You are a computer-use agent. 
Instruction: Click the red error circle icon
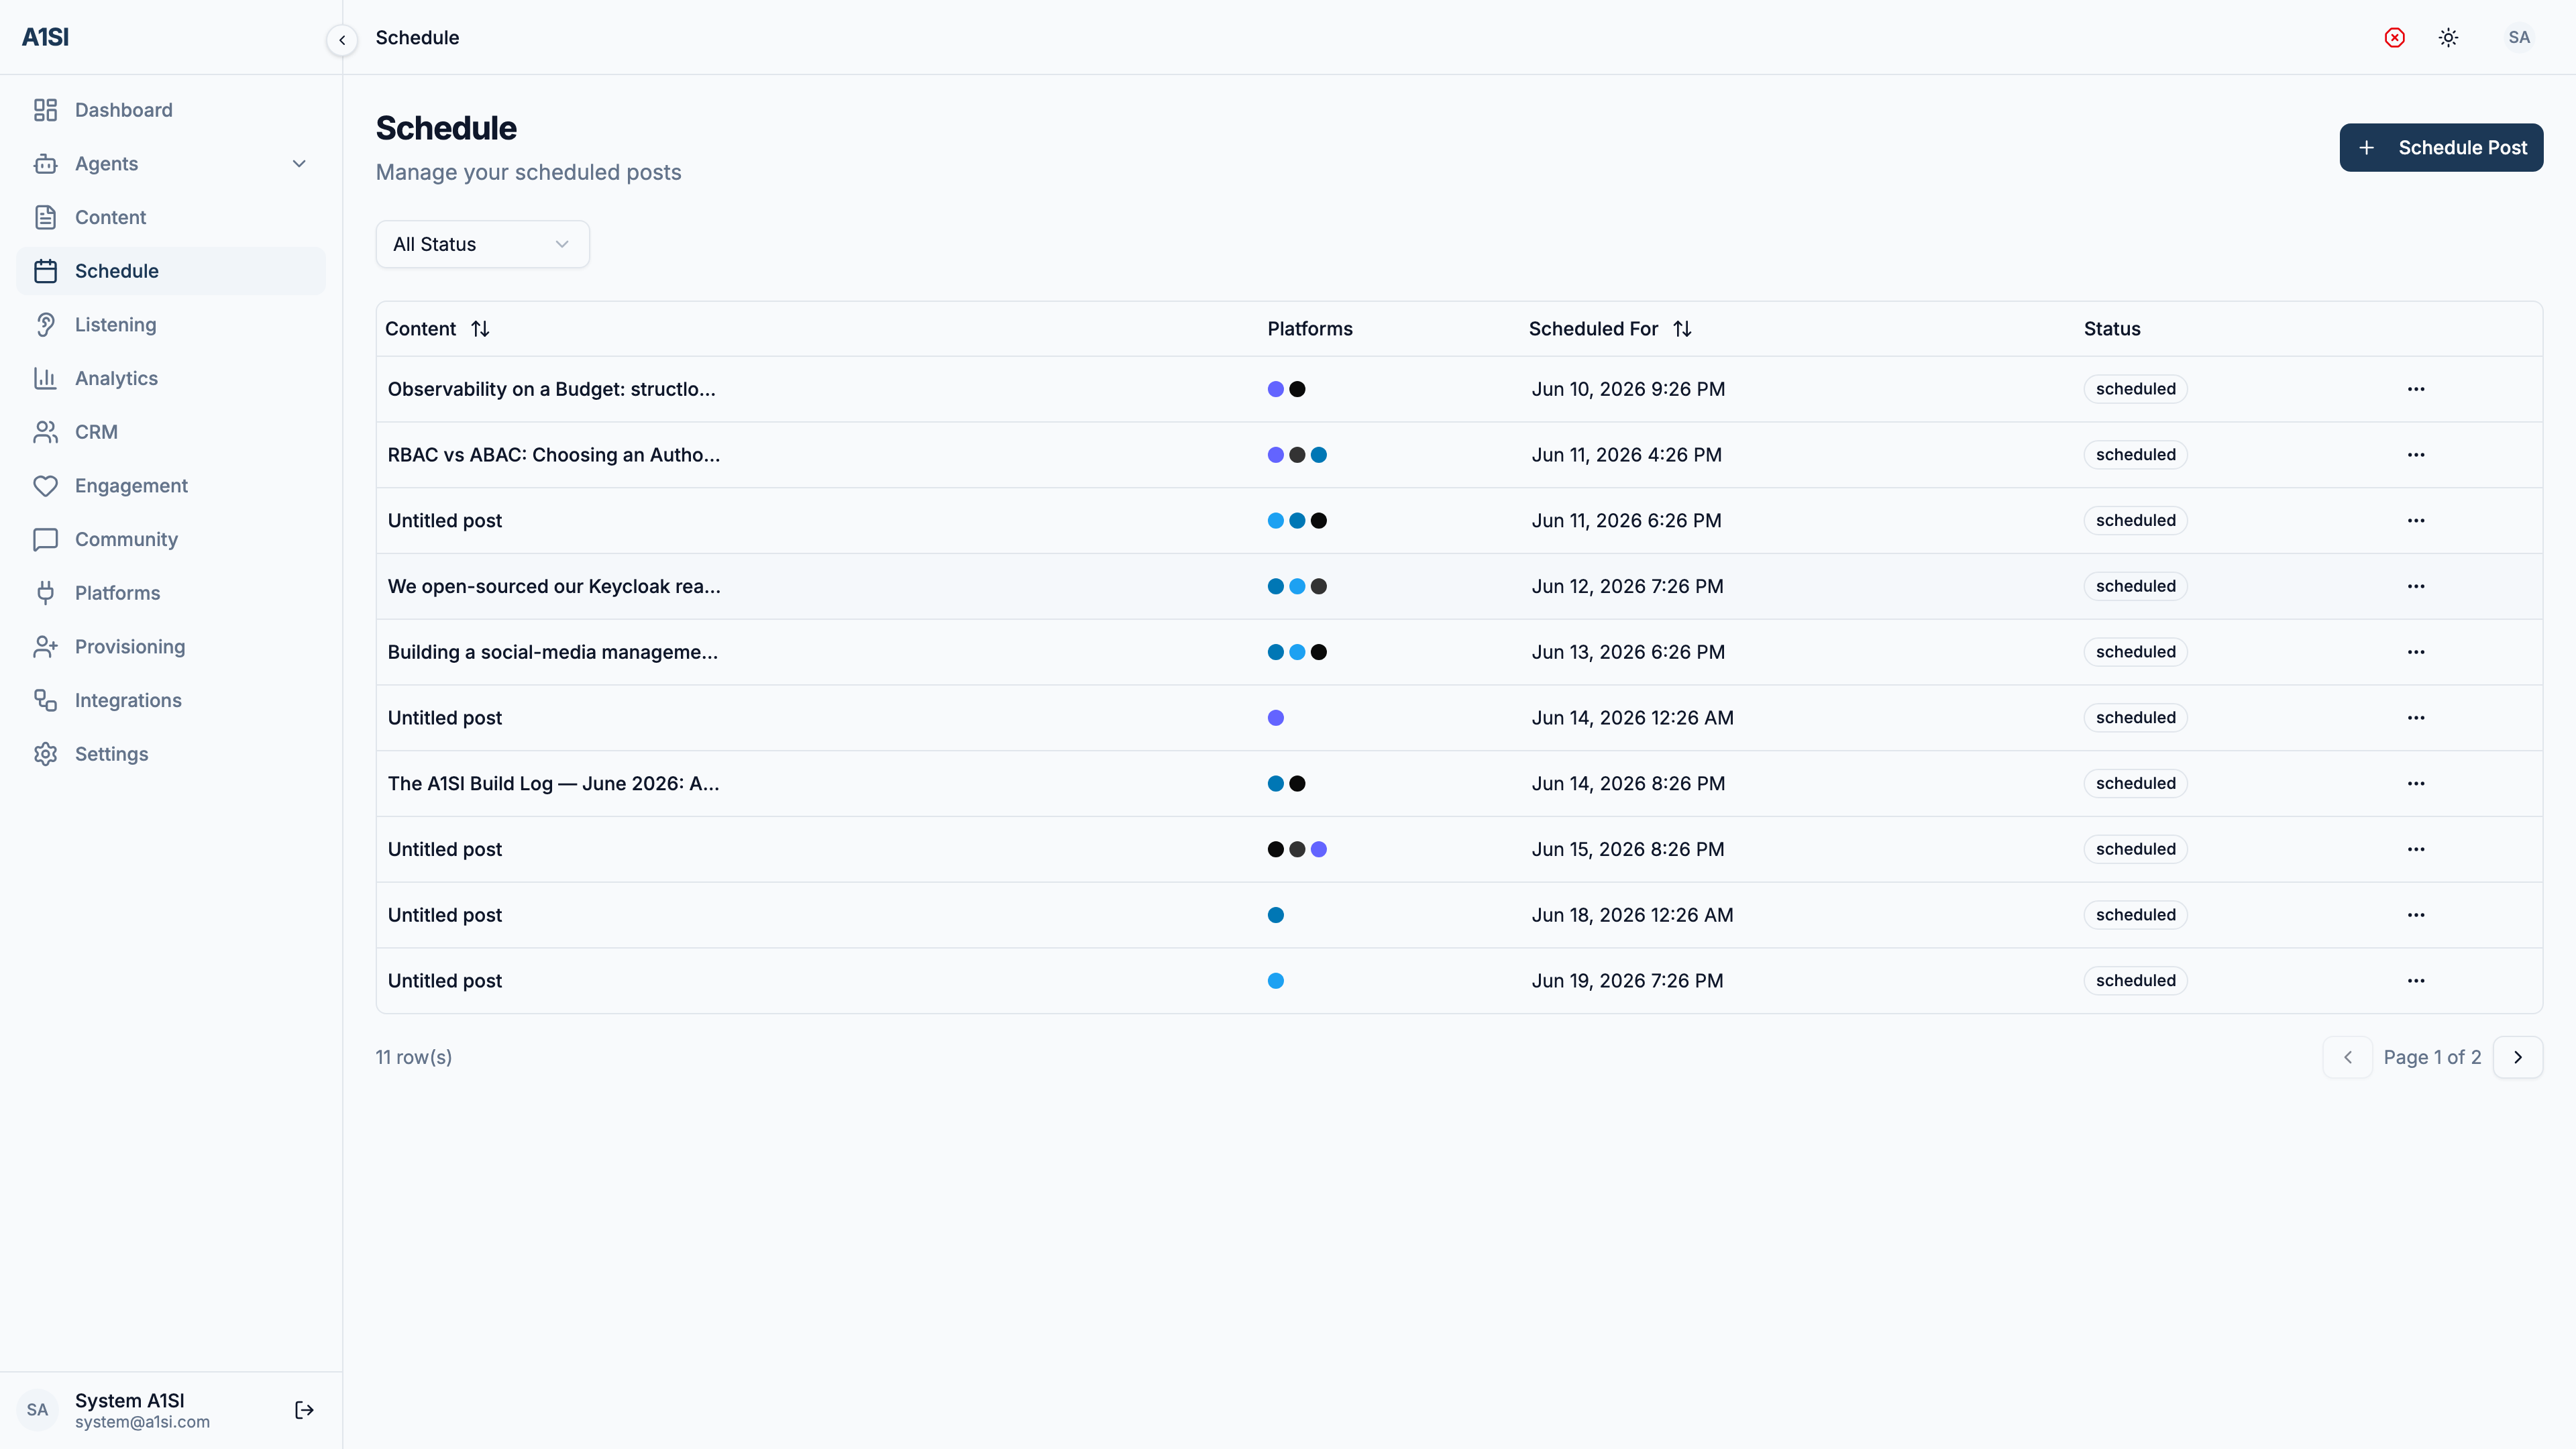pos(2395,38)
